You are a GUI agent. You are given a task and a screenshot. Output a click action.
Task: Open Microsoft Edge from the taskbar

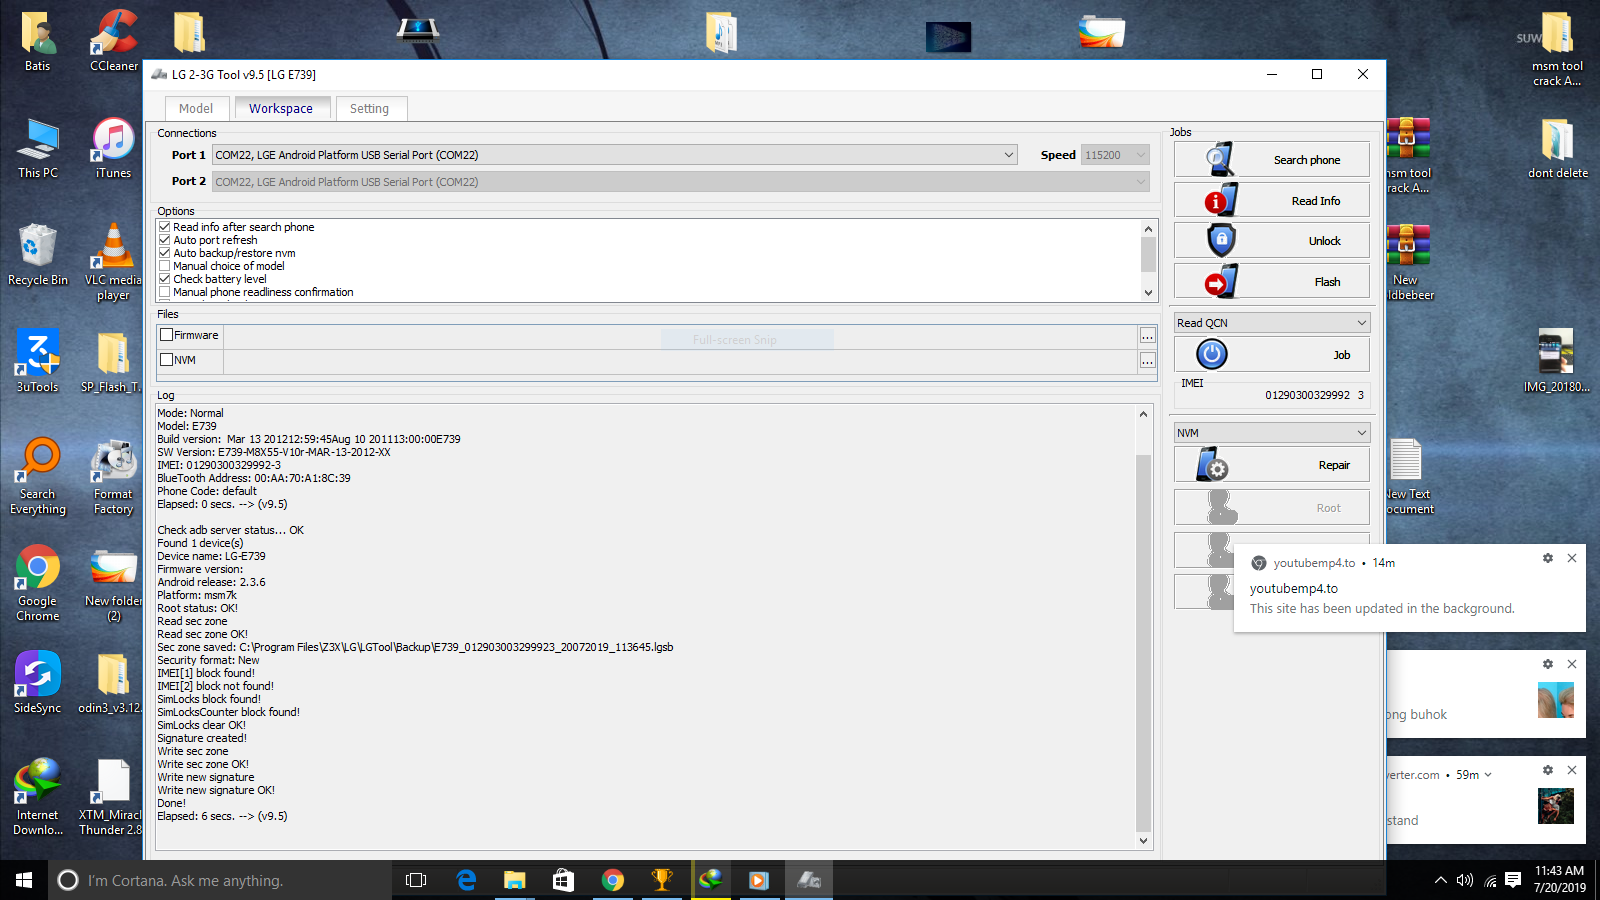click(x=466, y=880)
